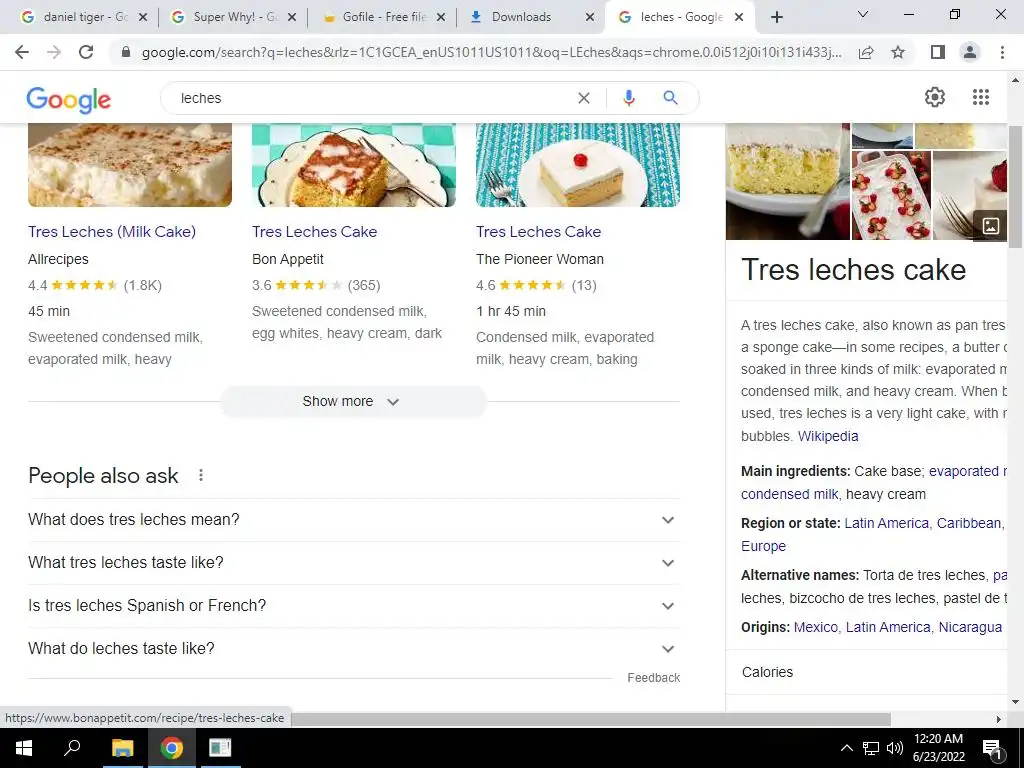Go to Google homepage logo
1024x768 pixels.
point(69,99)
